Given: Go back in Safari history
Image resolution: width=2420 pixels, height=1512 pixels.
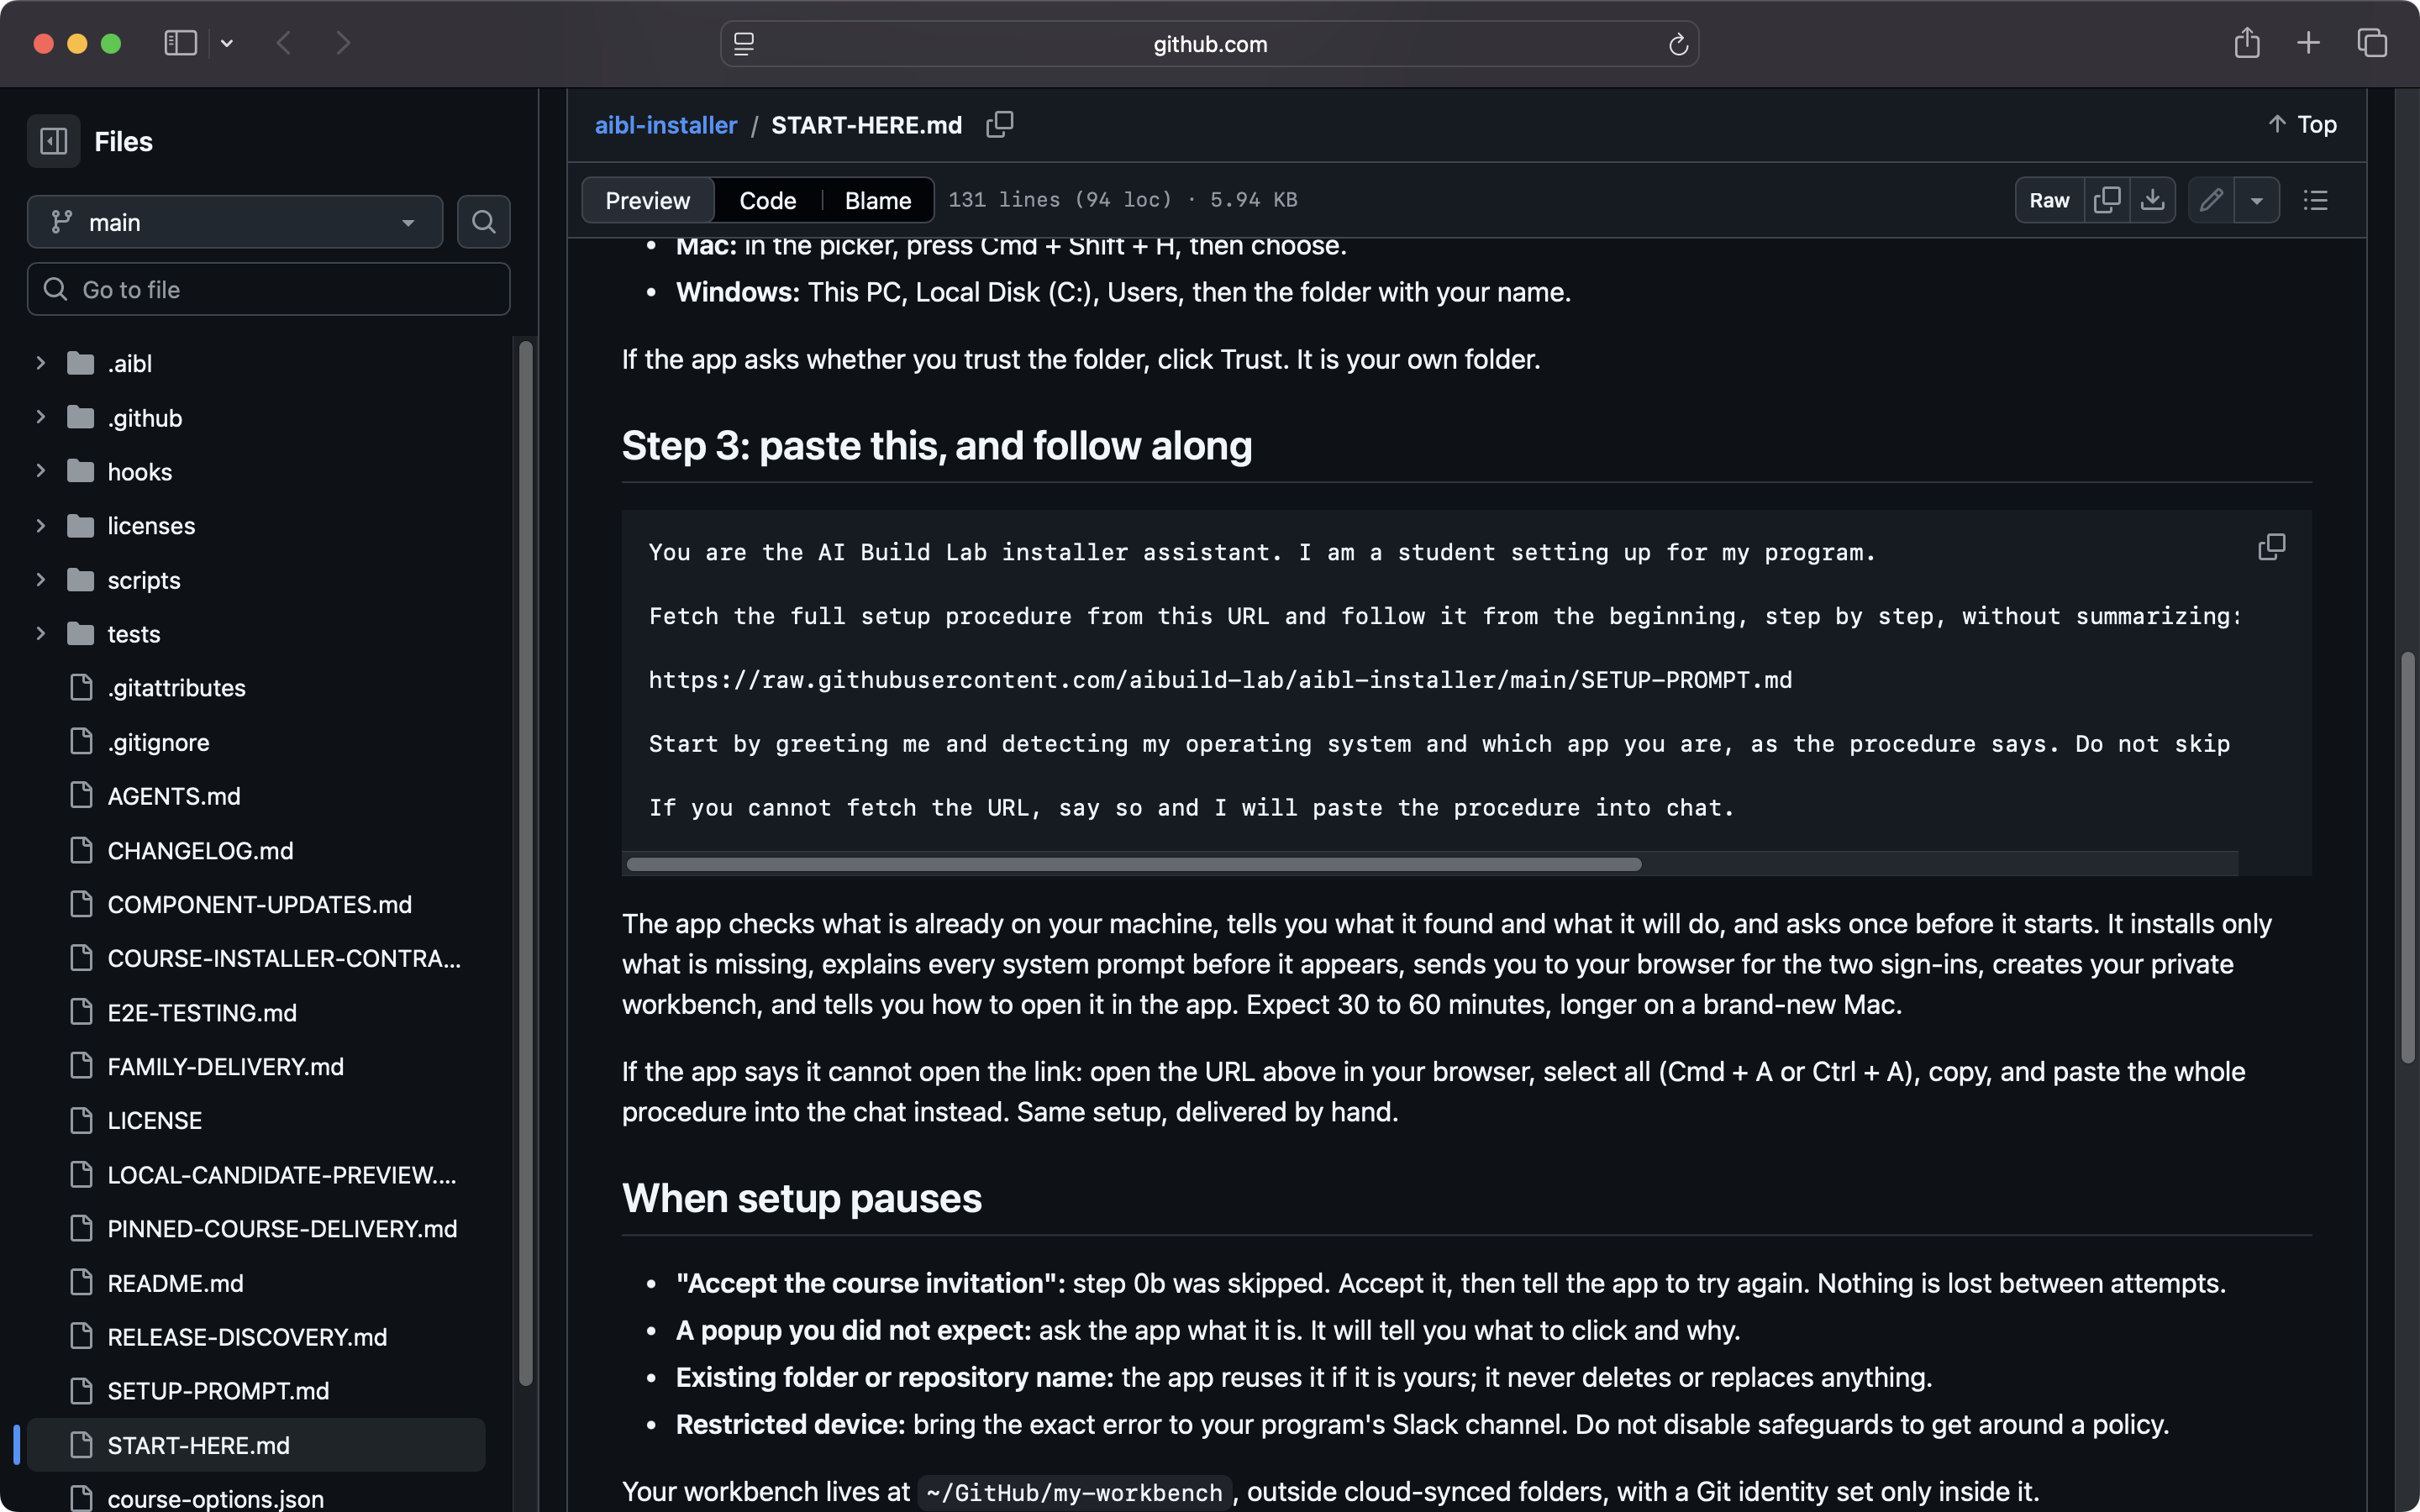Looking at the screenshot, I should 284,43.
